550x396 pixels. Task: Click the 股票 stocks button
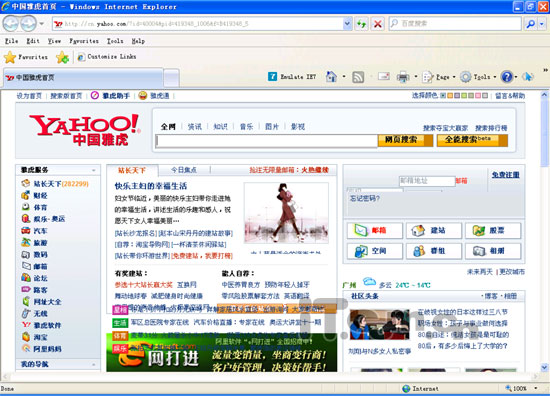click(x=493, y=230)
